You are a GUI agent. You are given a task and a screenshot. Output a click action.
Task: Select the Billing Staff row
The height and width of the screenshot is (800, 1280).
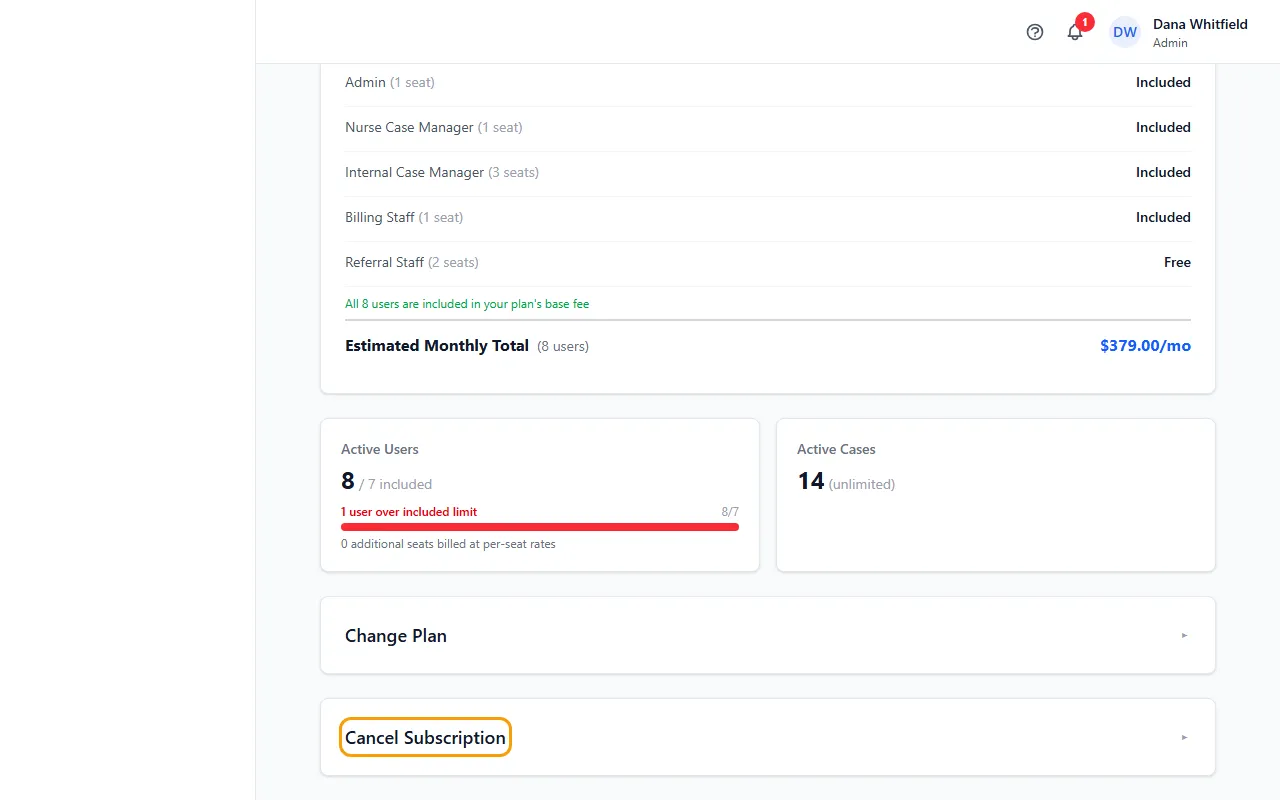point(768,217)
